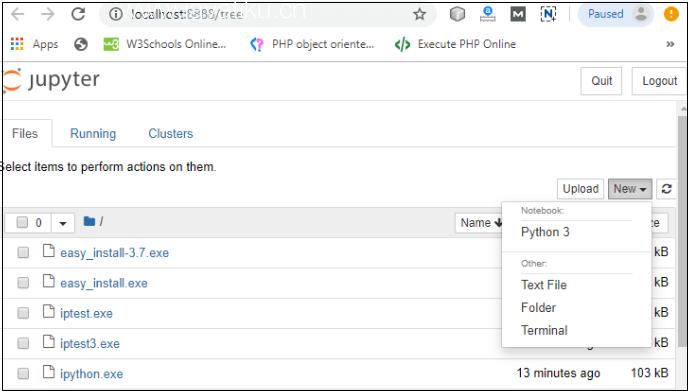688x391 pixels.
Task: Click the file icon beside easy_install-3.7.exe
Action: point(49,251)
